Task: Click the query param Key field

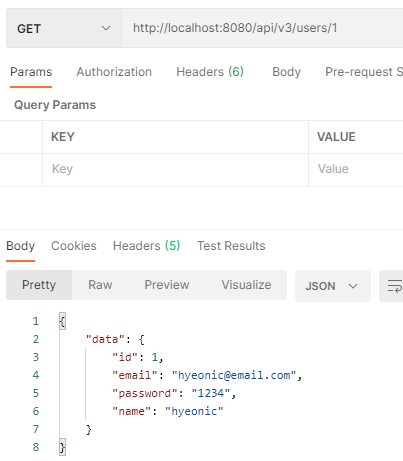Action: tap(175, 169)
